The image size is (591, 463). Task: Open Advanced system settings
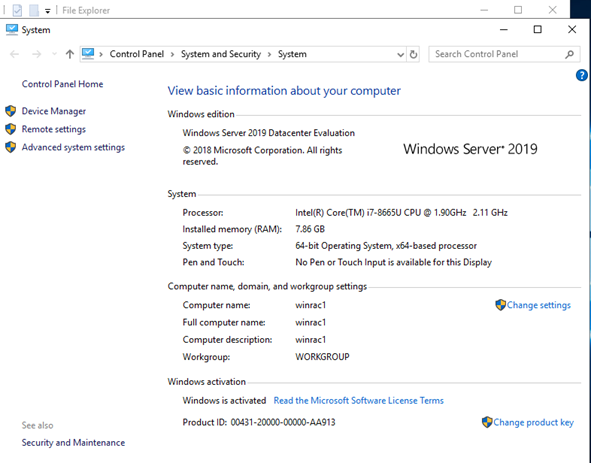73,147
